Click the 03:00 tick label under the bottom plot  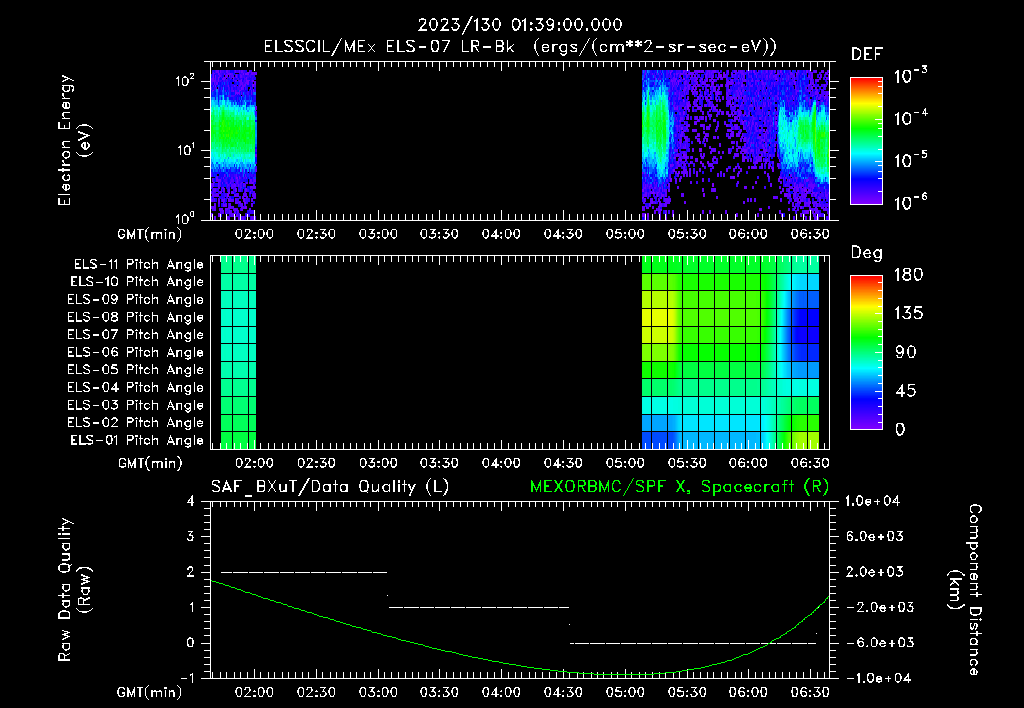pyautogui.click(x=378, y=692)
